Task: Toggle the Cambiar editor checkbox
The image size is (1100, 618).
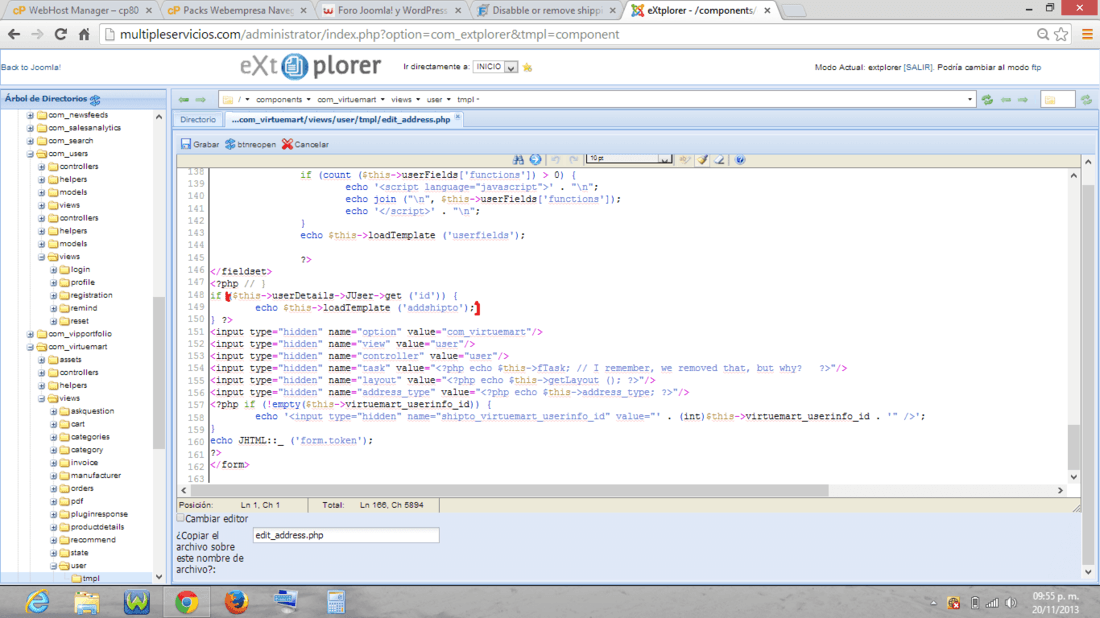Action: click(x=180, y=518)
